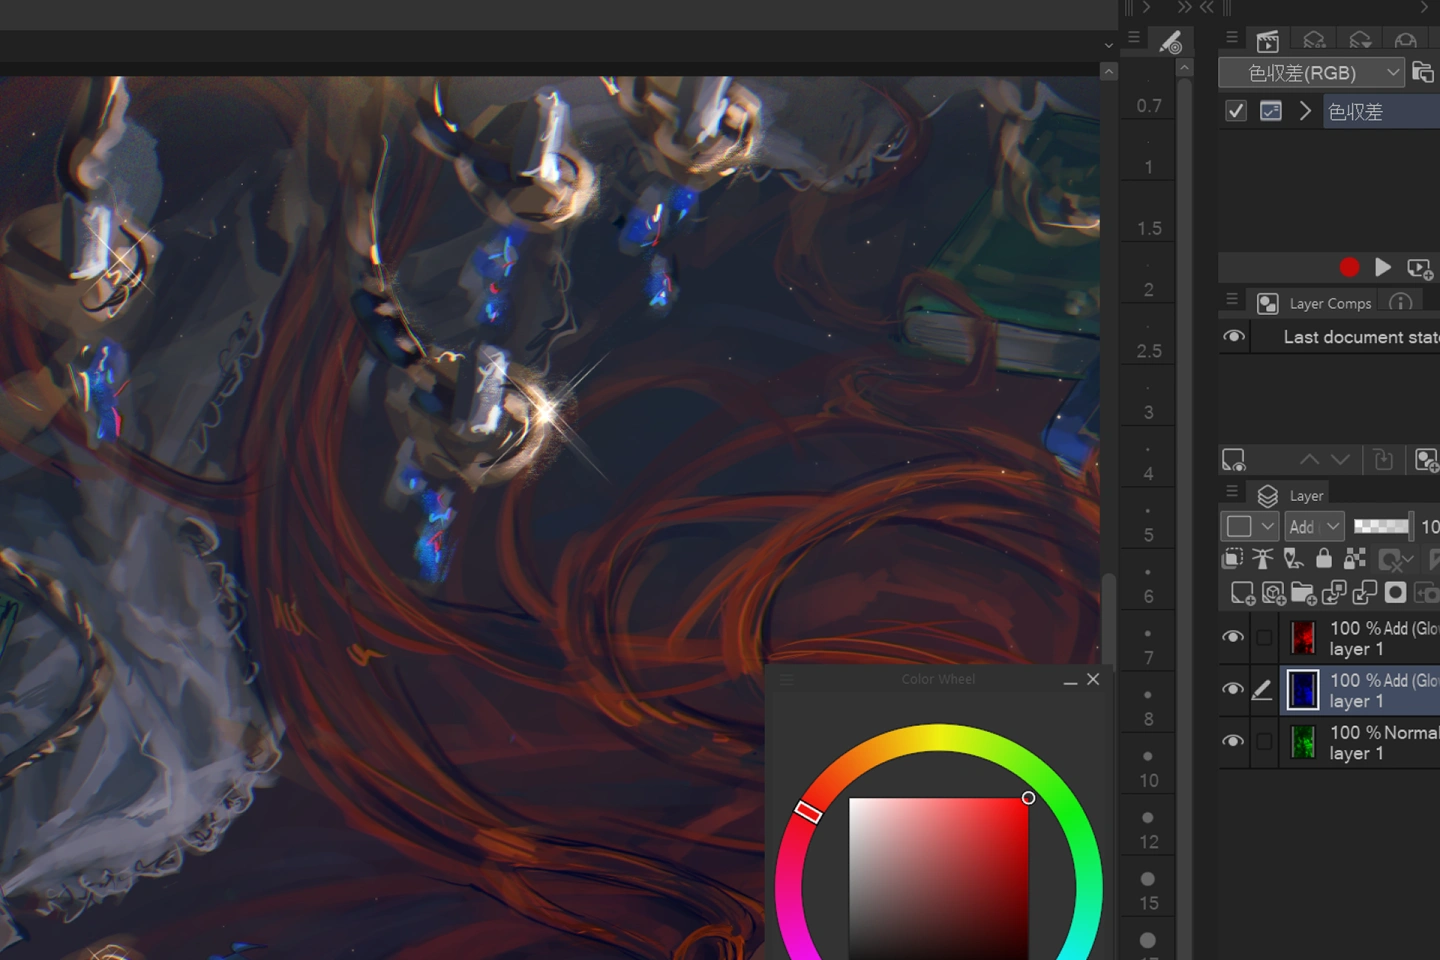Open the Brush Size panel hamburger menu
This screenshot has width=1440, height=960.
1133,38
